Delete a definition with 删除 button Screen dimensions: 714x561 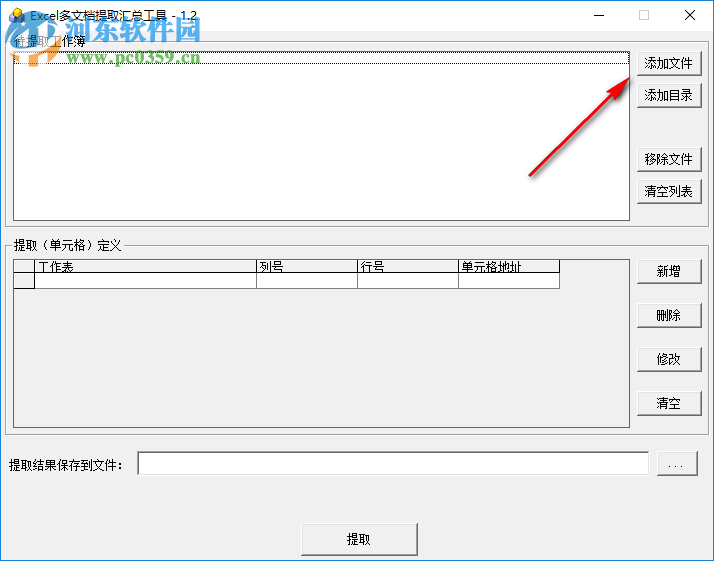click(668, 315)
